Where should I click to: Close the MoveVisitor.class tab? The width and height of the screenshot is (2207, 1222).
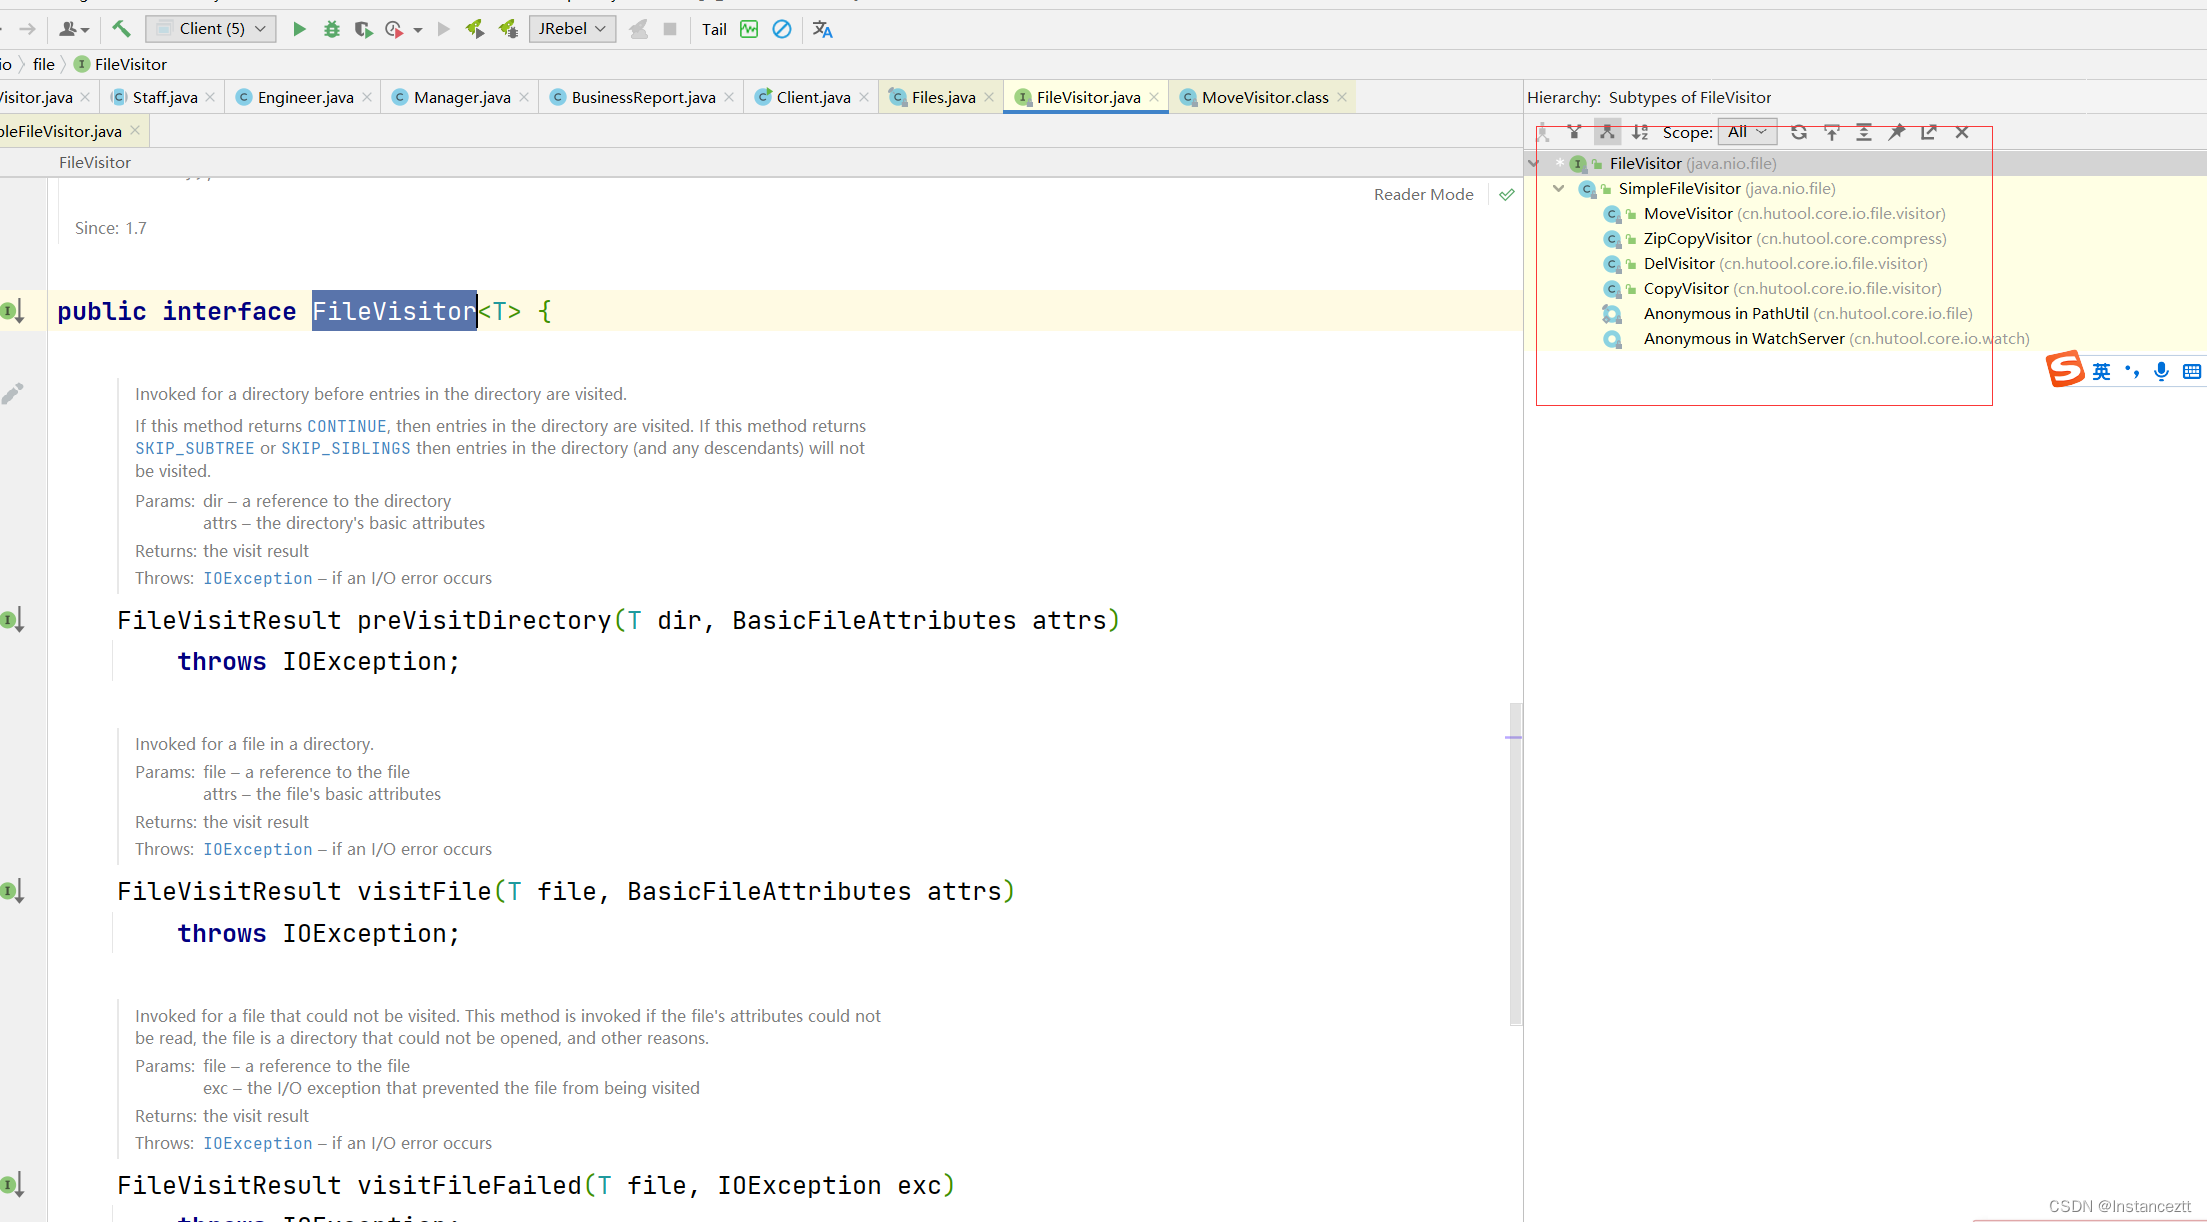tap(1342, 97)
